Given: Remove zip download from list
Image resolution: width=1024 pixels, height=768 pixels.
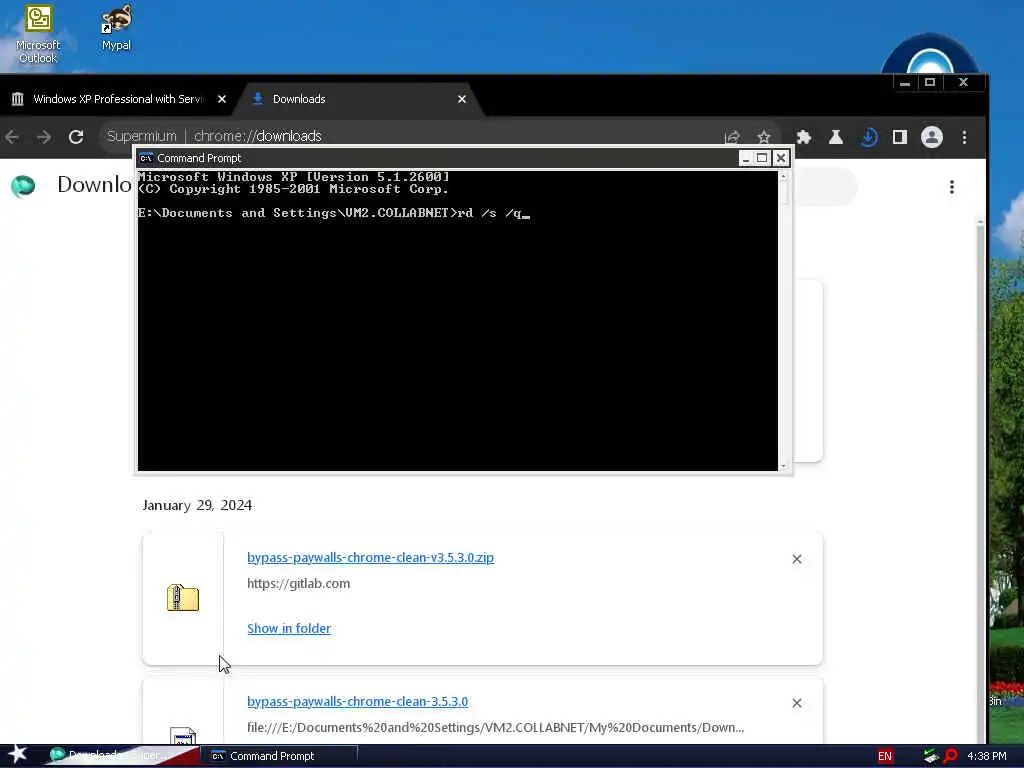Looking at the screenshot, I should [797, 559].
